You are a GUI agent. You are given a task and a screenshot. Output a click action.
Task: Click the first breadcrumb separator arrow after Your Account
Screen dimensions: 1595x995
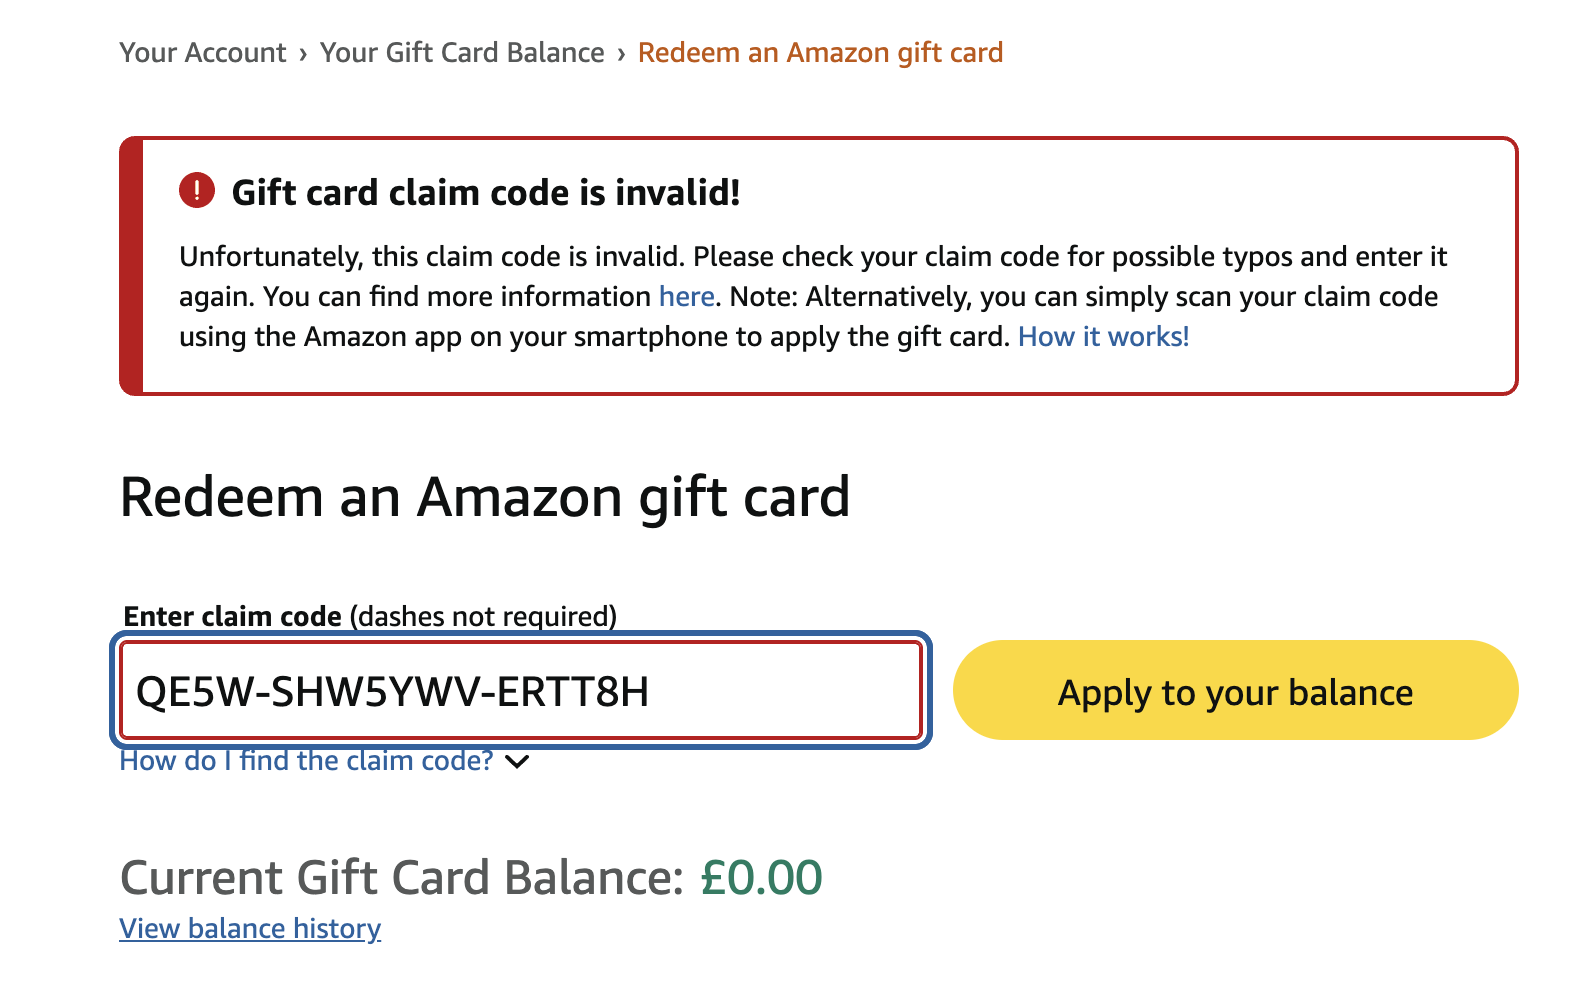coord(303,53)
